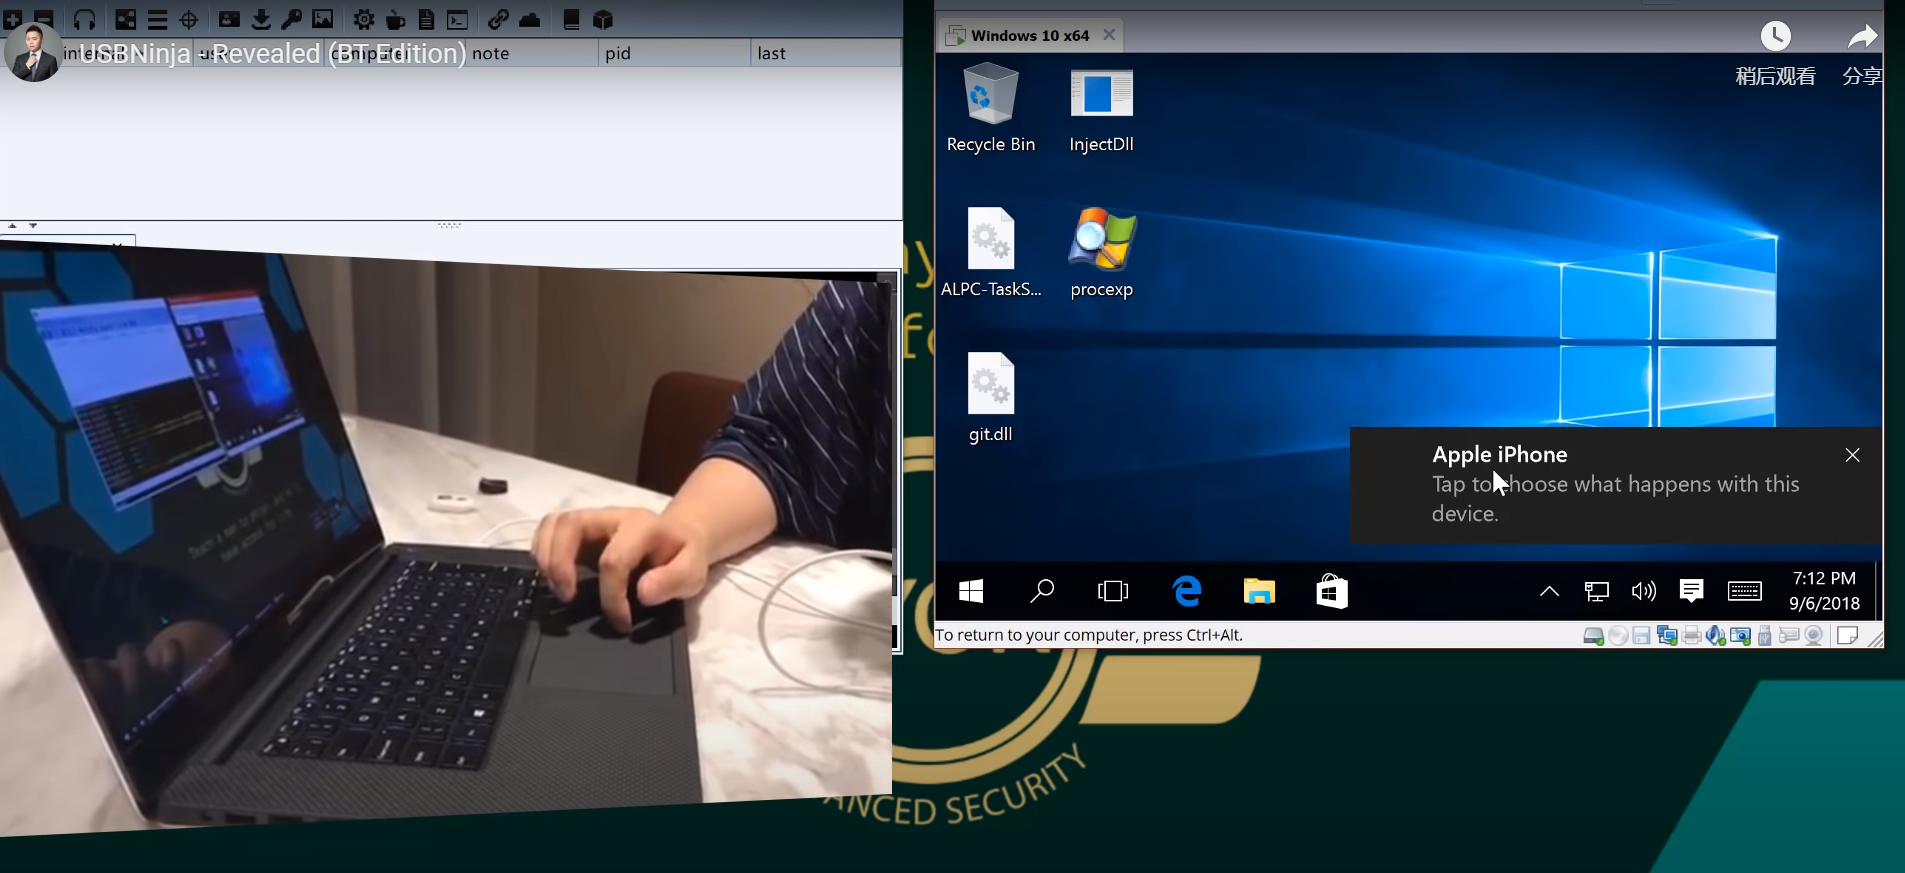Viewport: 1905px width, 873px height.
Task: Click the VM CD/DVD drive status icon
Action: click(x=1618, y=636)
